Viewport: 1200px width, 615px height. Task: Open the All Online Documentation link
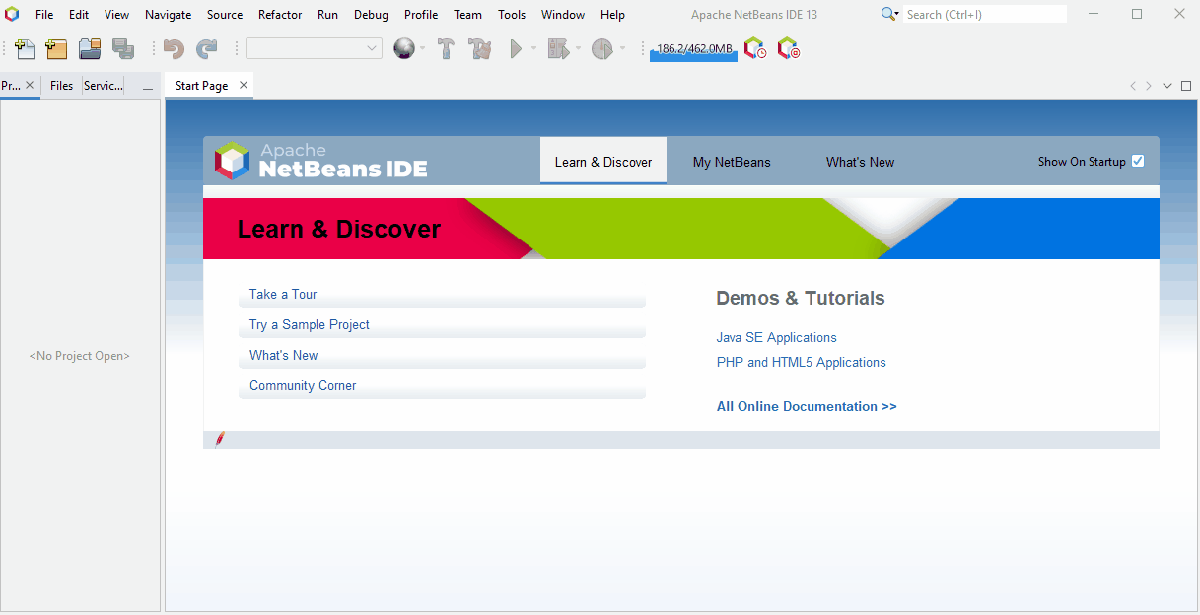(806, 407)
